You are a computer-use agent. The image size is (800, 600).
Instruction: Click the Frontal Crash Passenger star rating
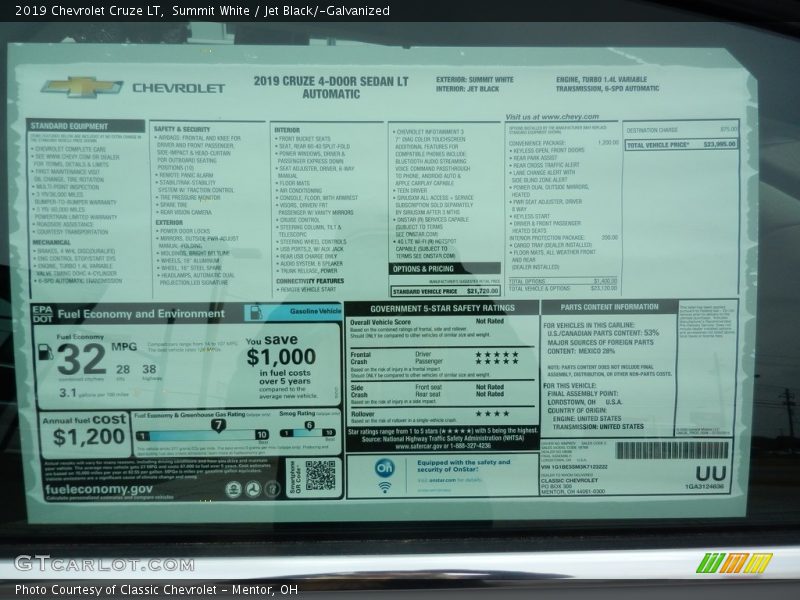point(497,361)
